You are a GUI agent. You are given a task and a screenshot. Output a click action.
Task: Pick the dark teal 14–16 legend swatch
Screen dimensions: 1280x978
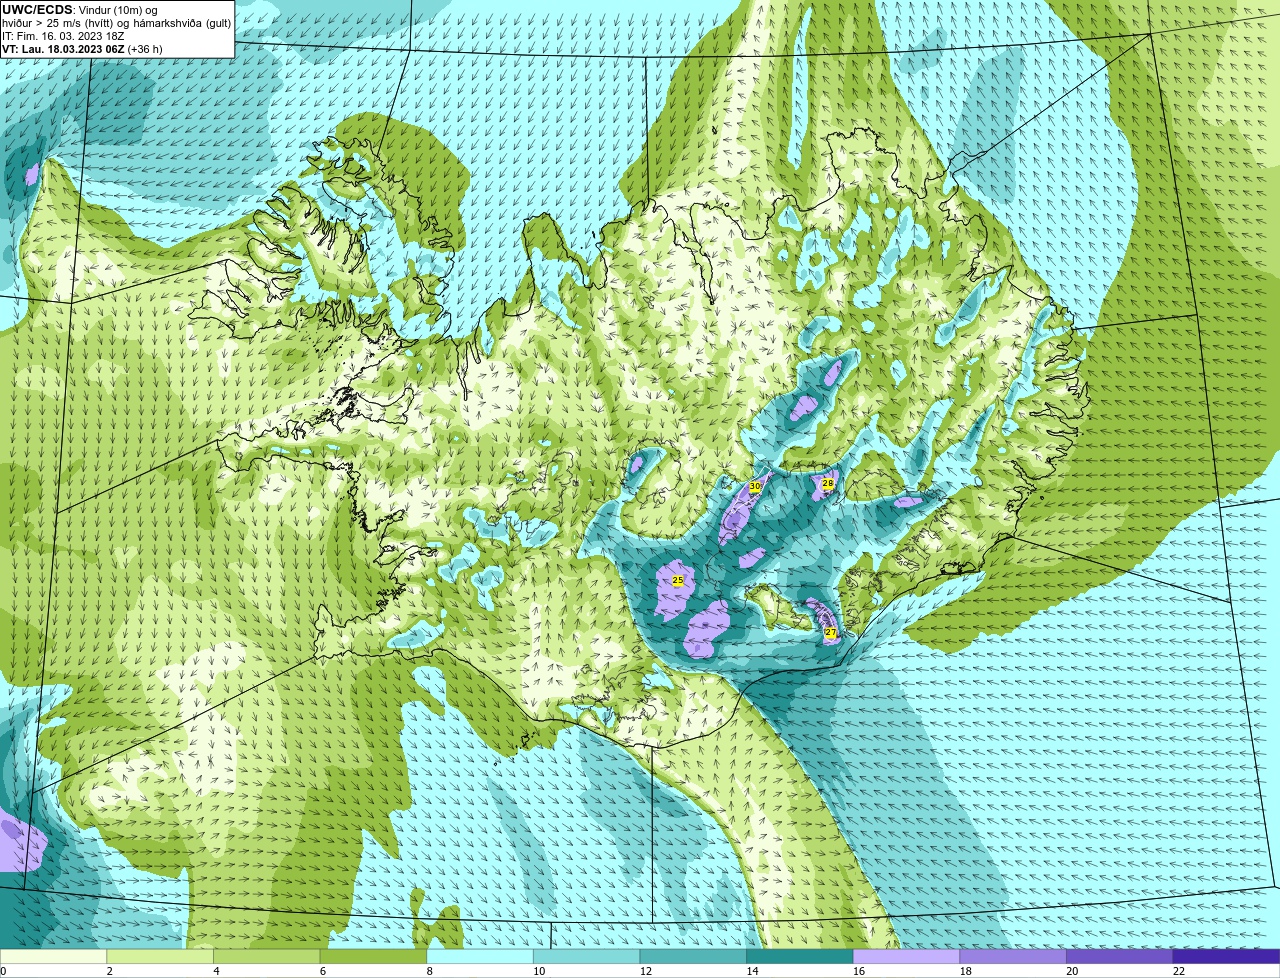coord(800,956)
